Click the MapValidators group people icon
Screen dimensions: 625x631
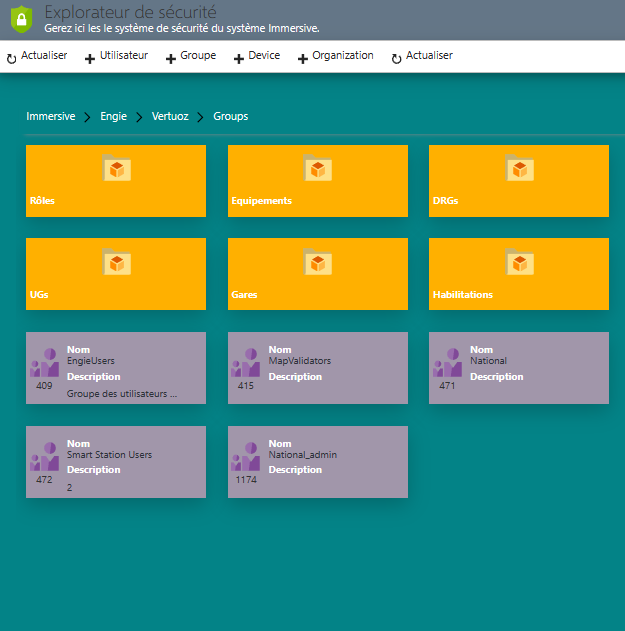245,363
